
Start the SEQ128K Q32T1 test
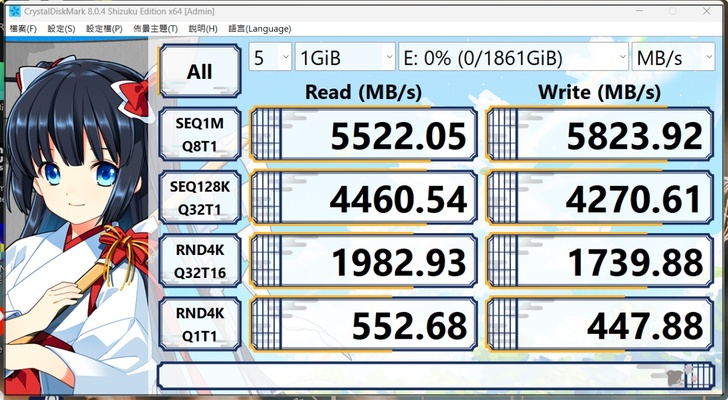[200, 198]
